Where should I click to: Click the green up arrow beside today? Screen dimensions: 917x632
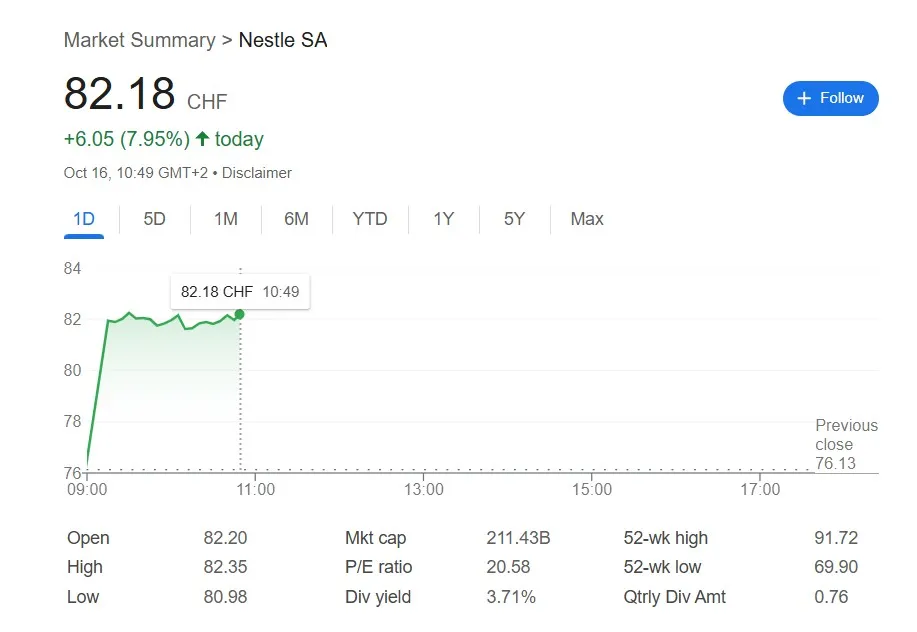pos(202,139)
